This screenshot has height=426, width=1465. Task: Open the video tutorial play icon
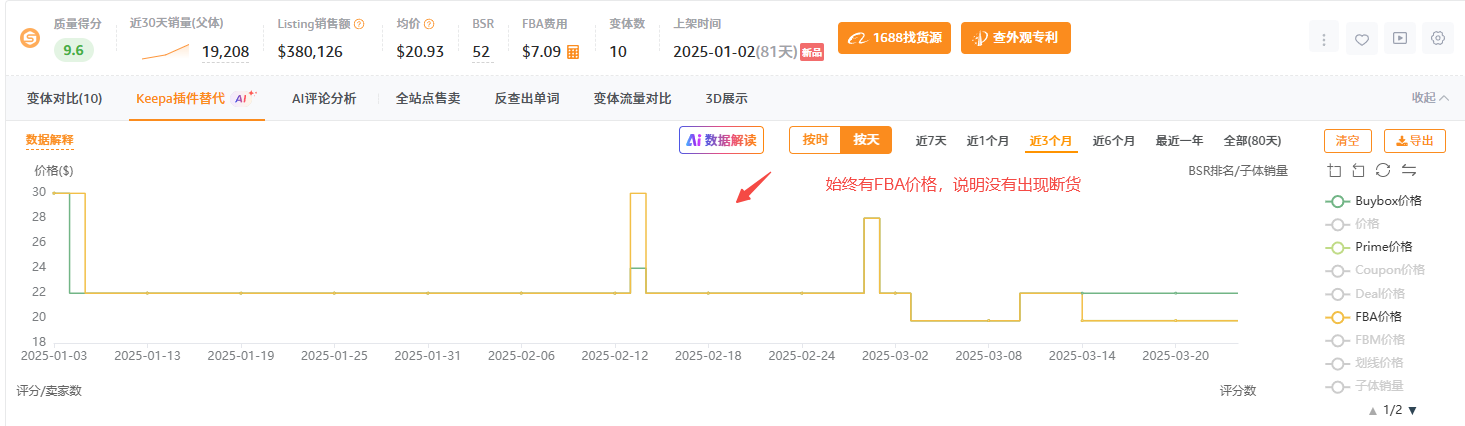pyautogui.click(x=1400, y=39)
